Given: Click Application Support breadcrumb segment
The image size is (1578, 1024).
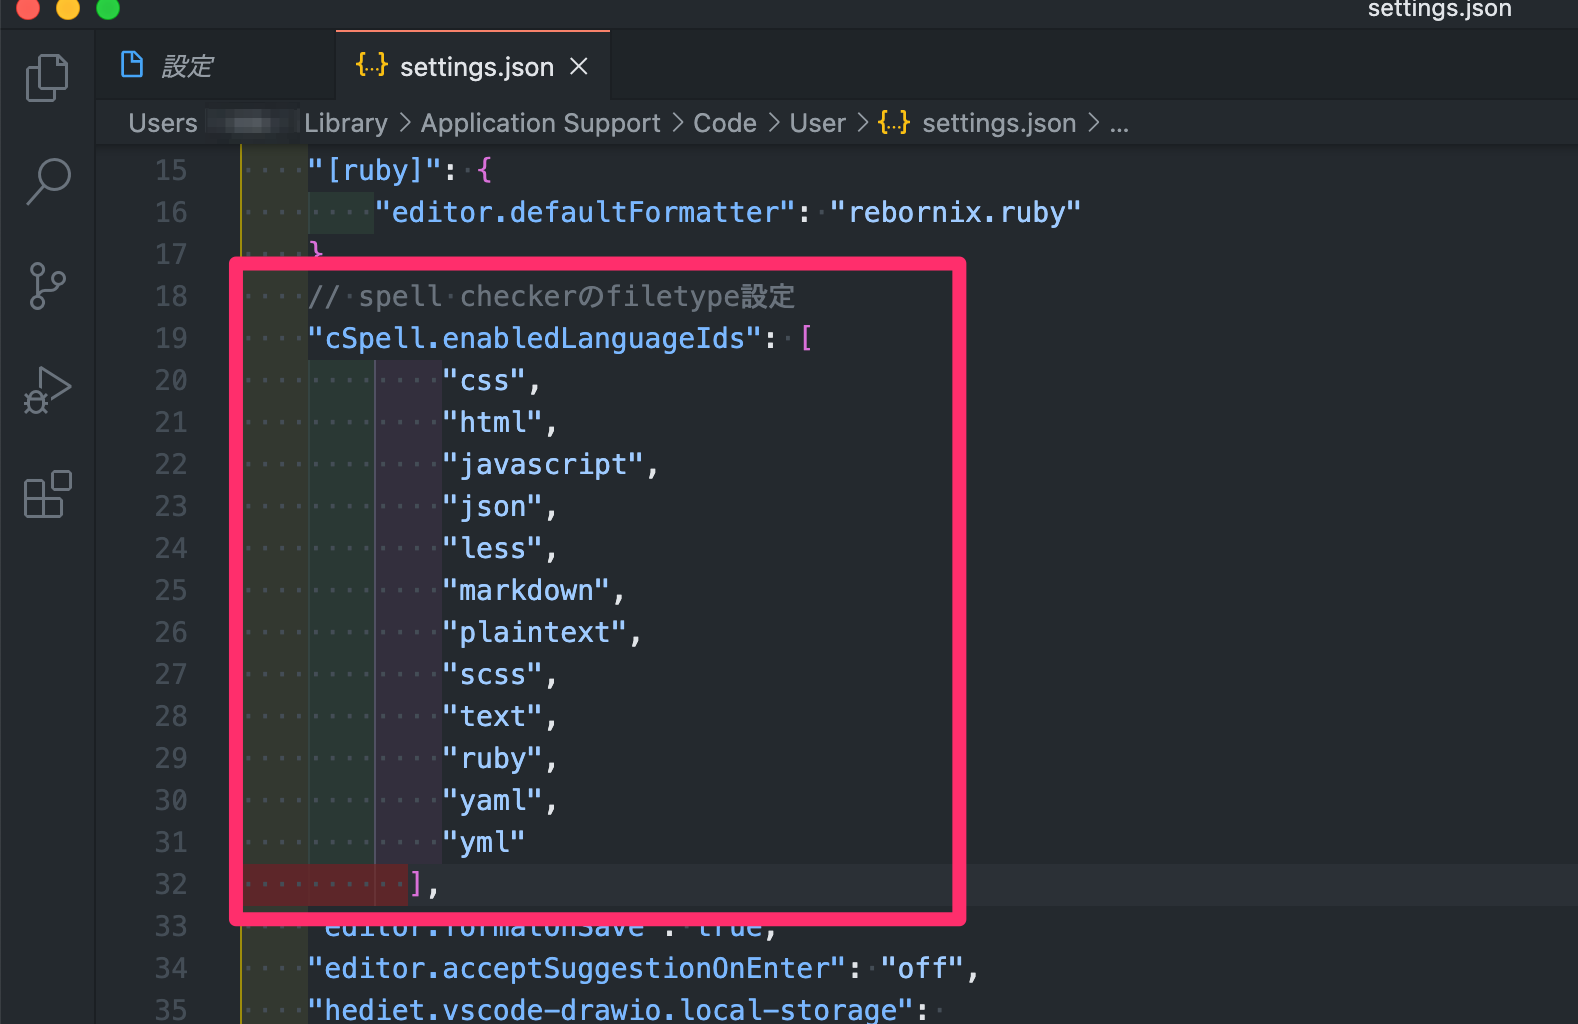Looking at the screenshot, I should (540, 123).
